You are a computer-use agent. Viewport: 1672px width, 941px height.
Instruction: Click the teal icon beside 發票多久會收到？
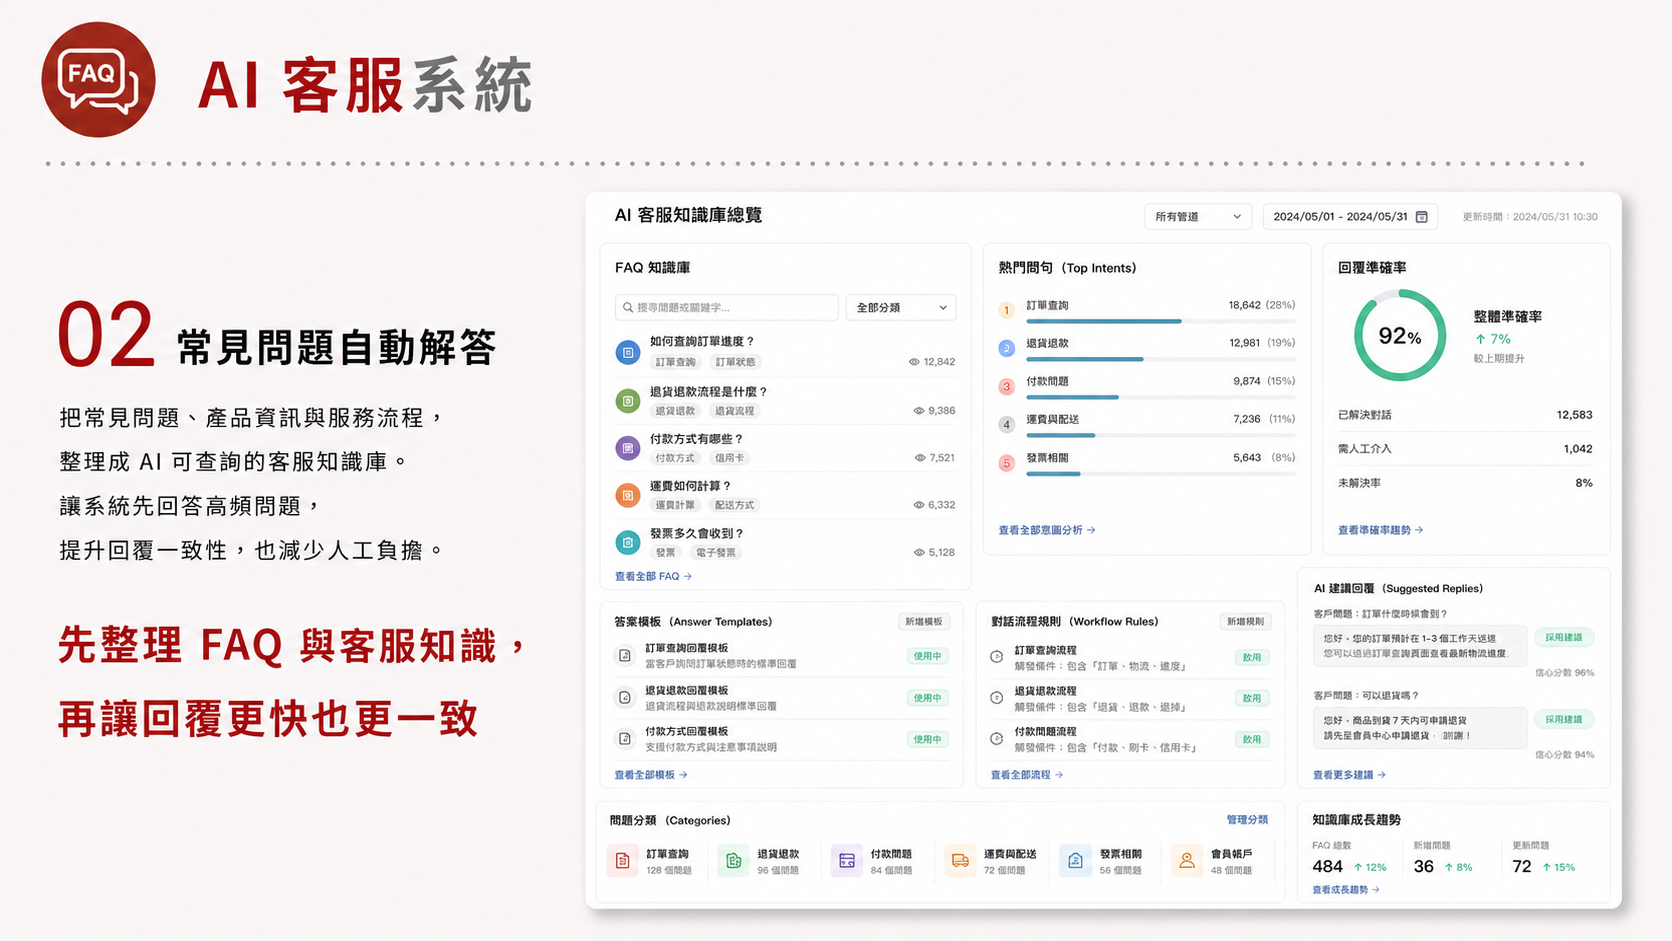[x=628, y=542]
